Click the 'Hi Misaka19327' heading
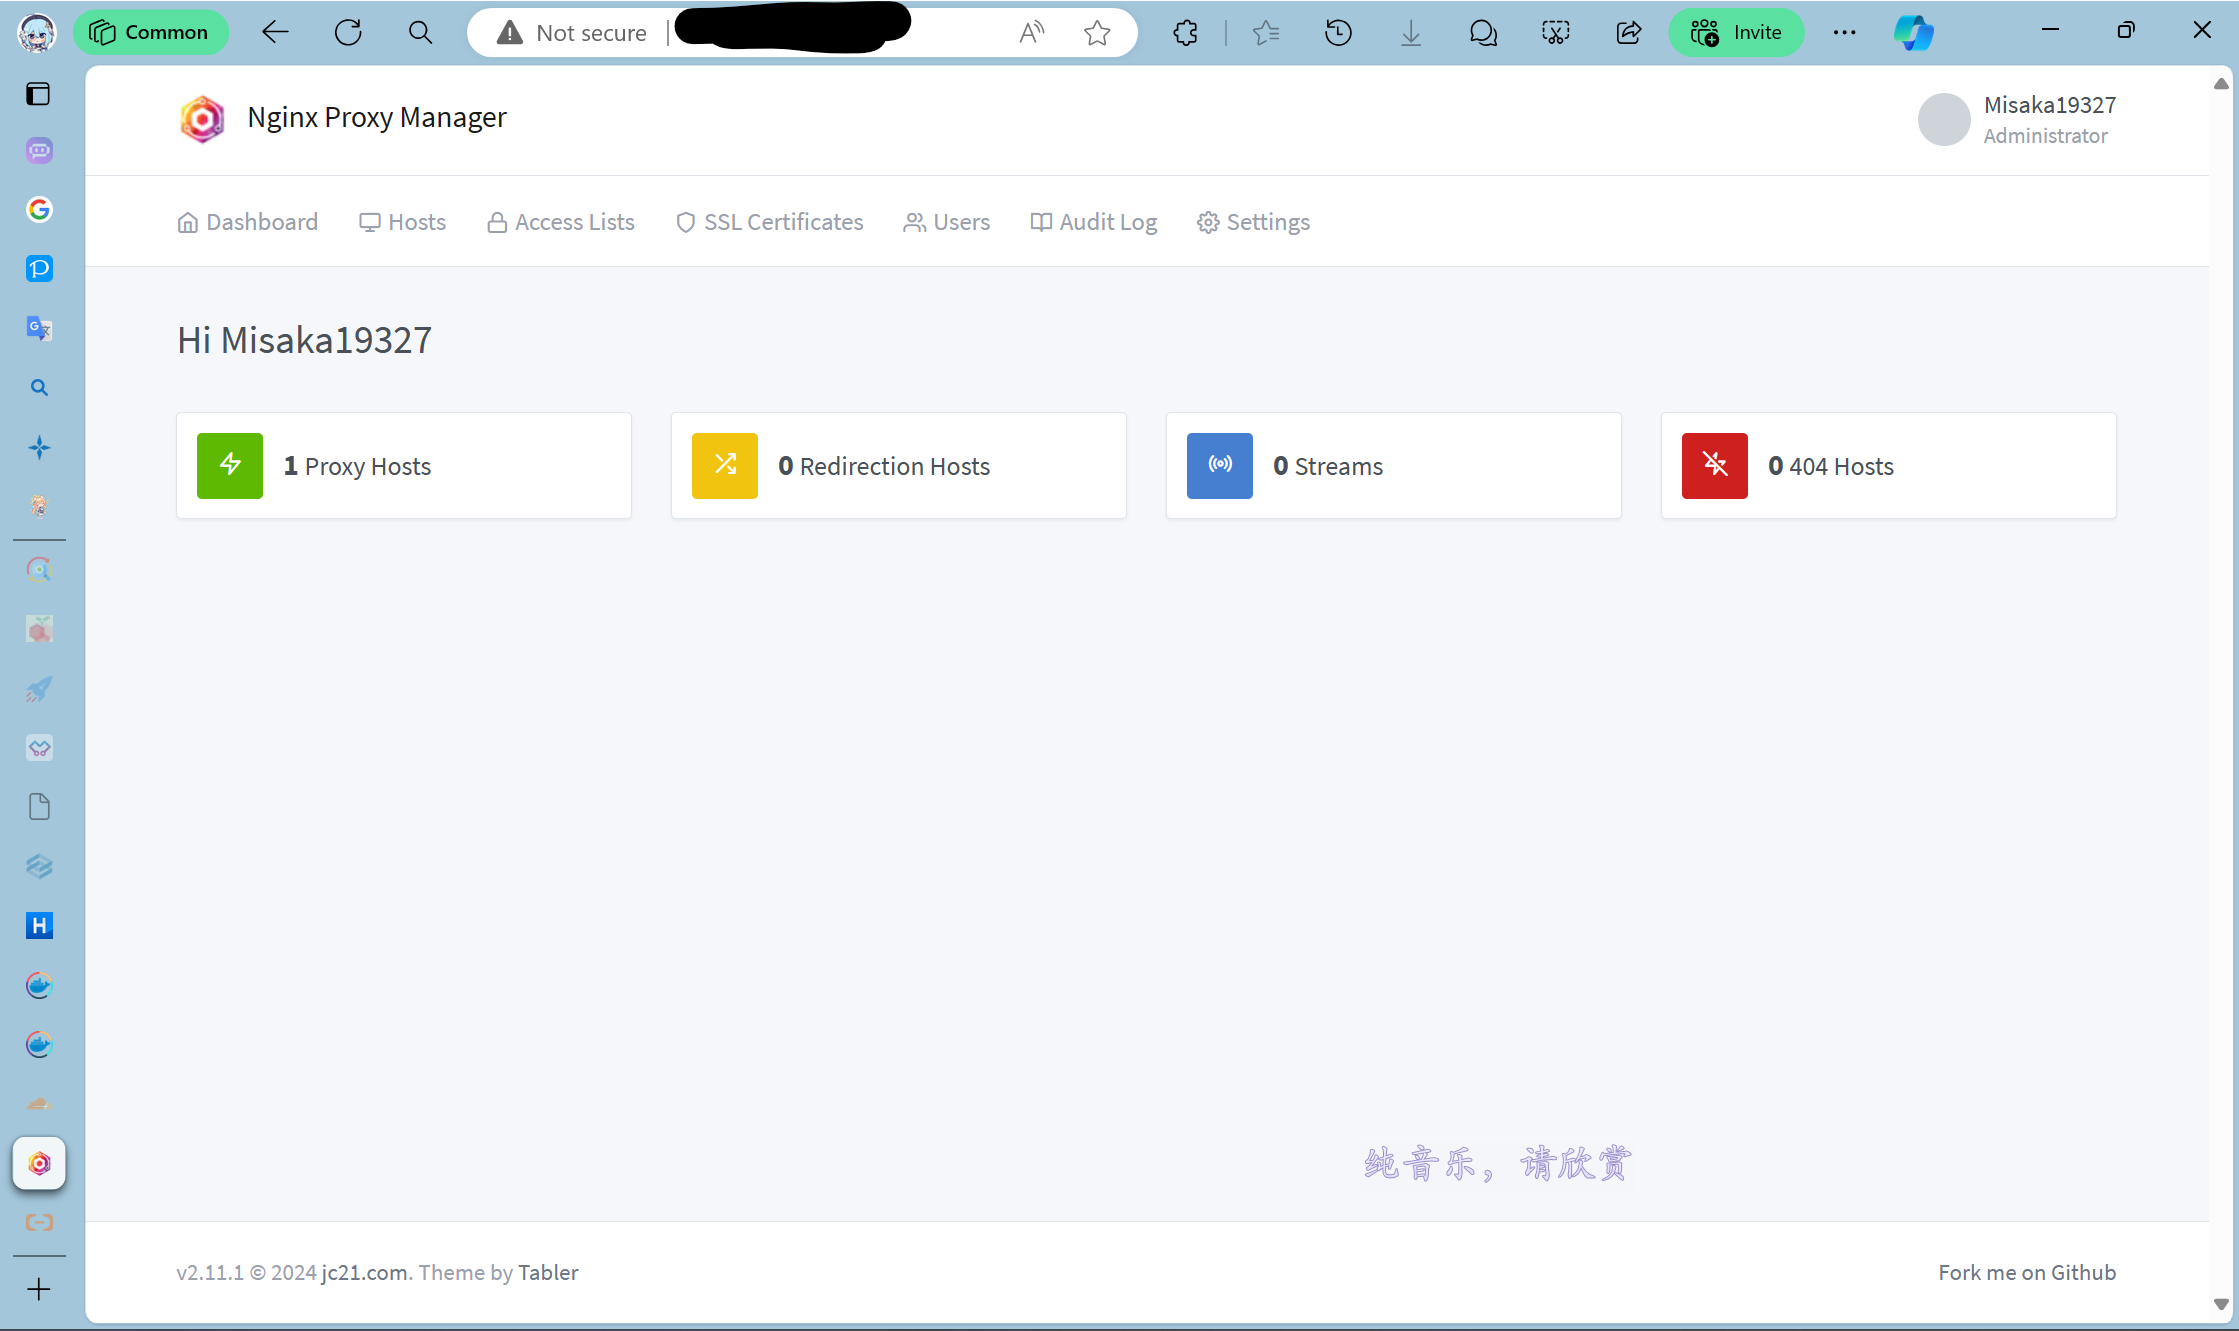 (304, 340)
